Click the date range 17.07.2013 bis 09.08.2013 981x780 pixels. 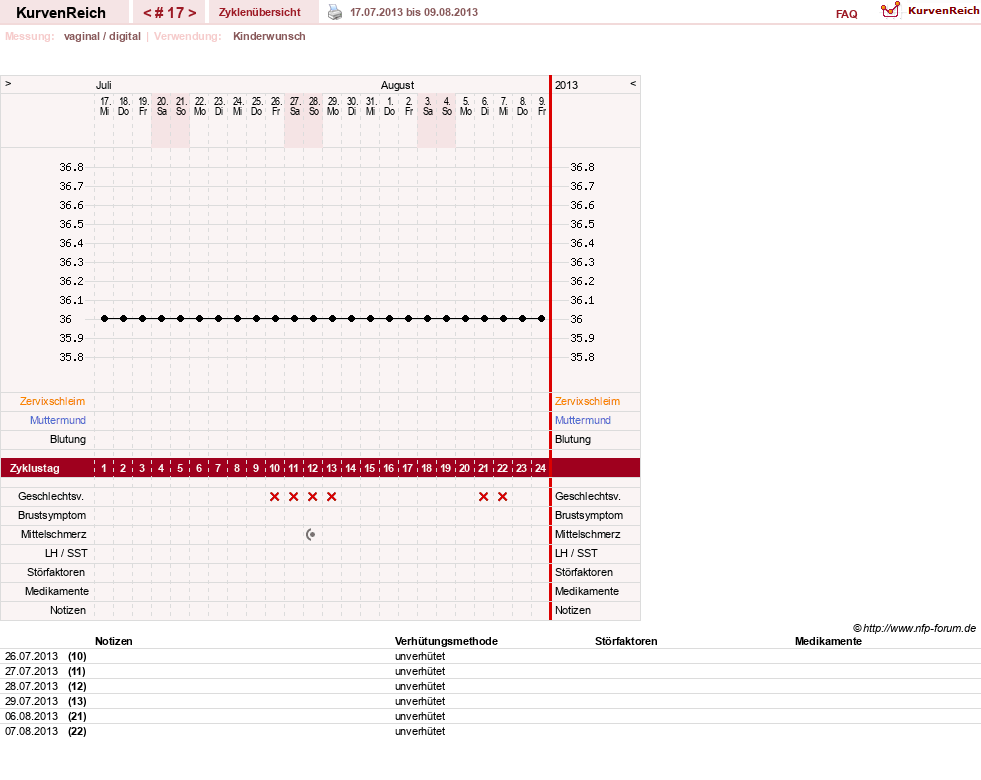tap(414, 12)
